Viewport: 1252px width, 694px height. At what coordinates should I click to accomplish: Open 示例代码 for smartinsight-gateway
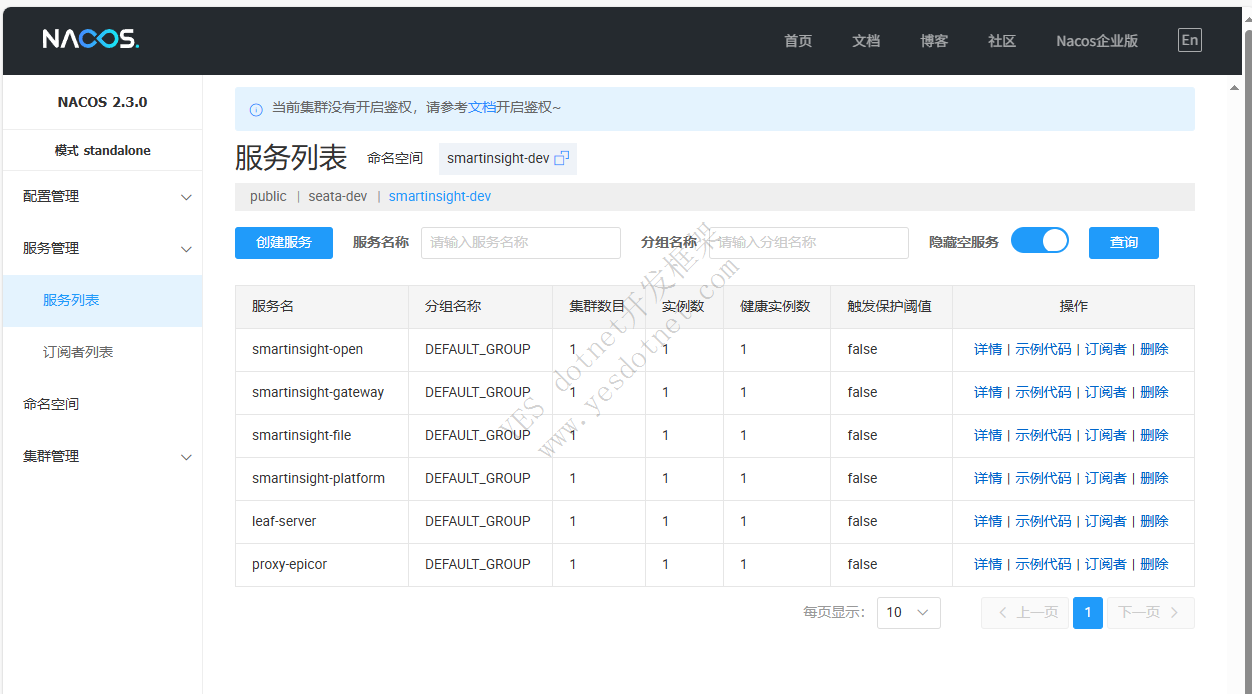[x=1043, y=393]
